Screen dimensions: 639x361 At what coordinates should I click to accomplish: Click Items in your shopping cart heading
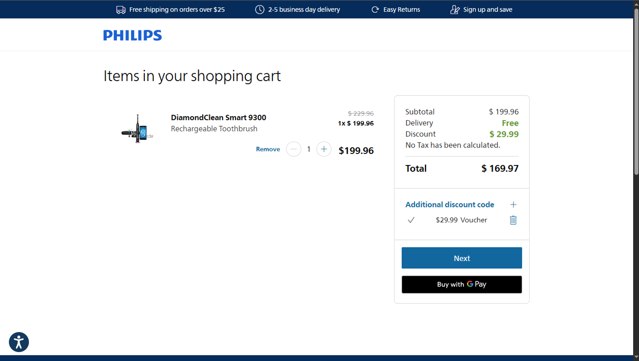tap(192, 76)
